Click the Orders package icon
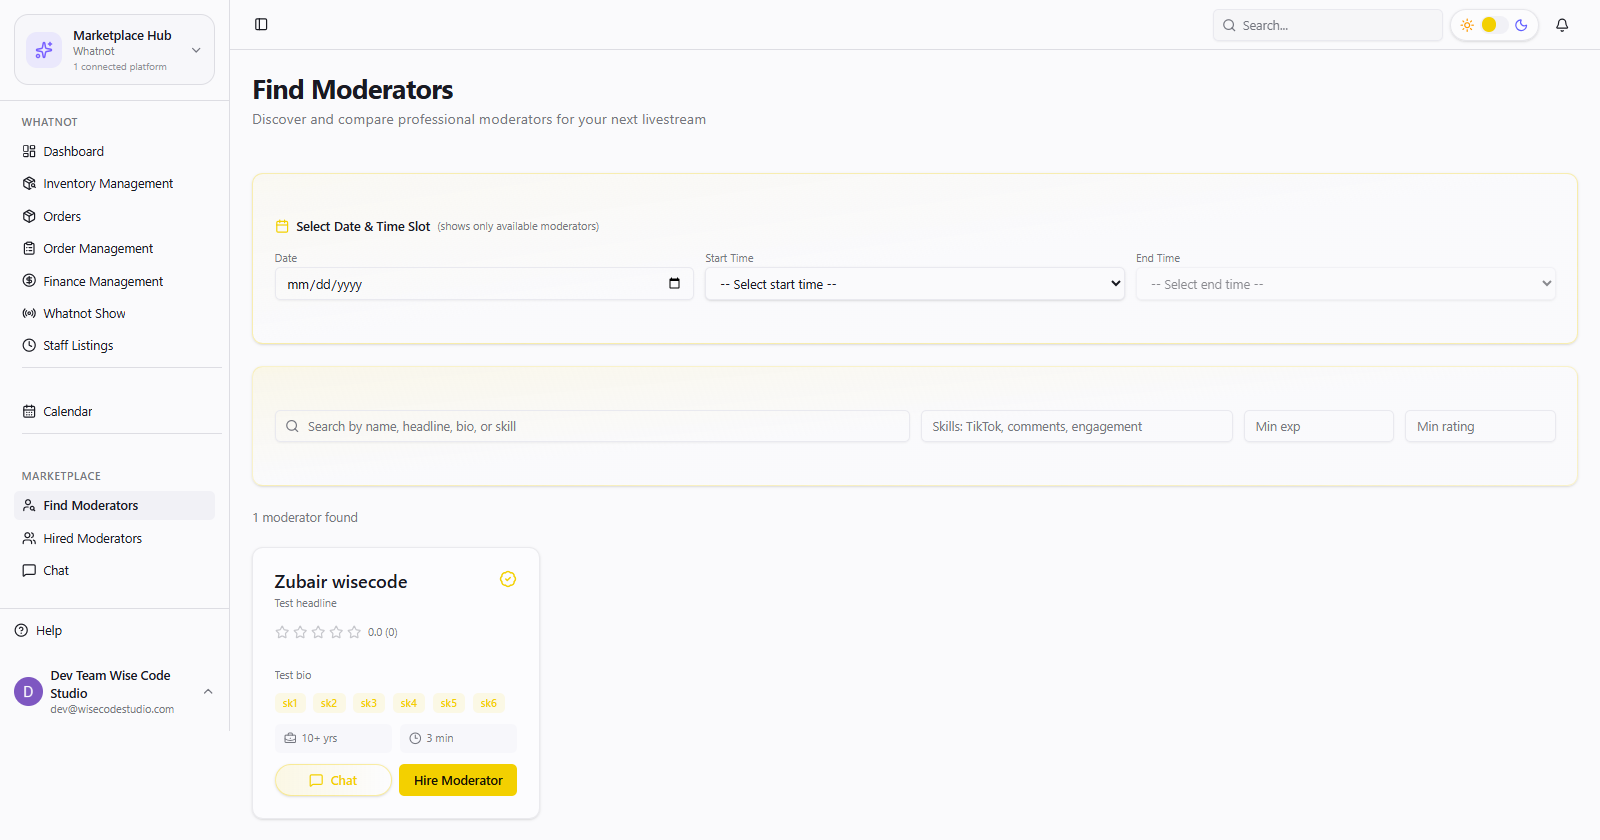 coord(29,216)
